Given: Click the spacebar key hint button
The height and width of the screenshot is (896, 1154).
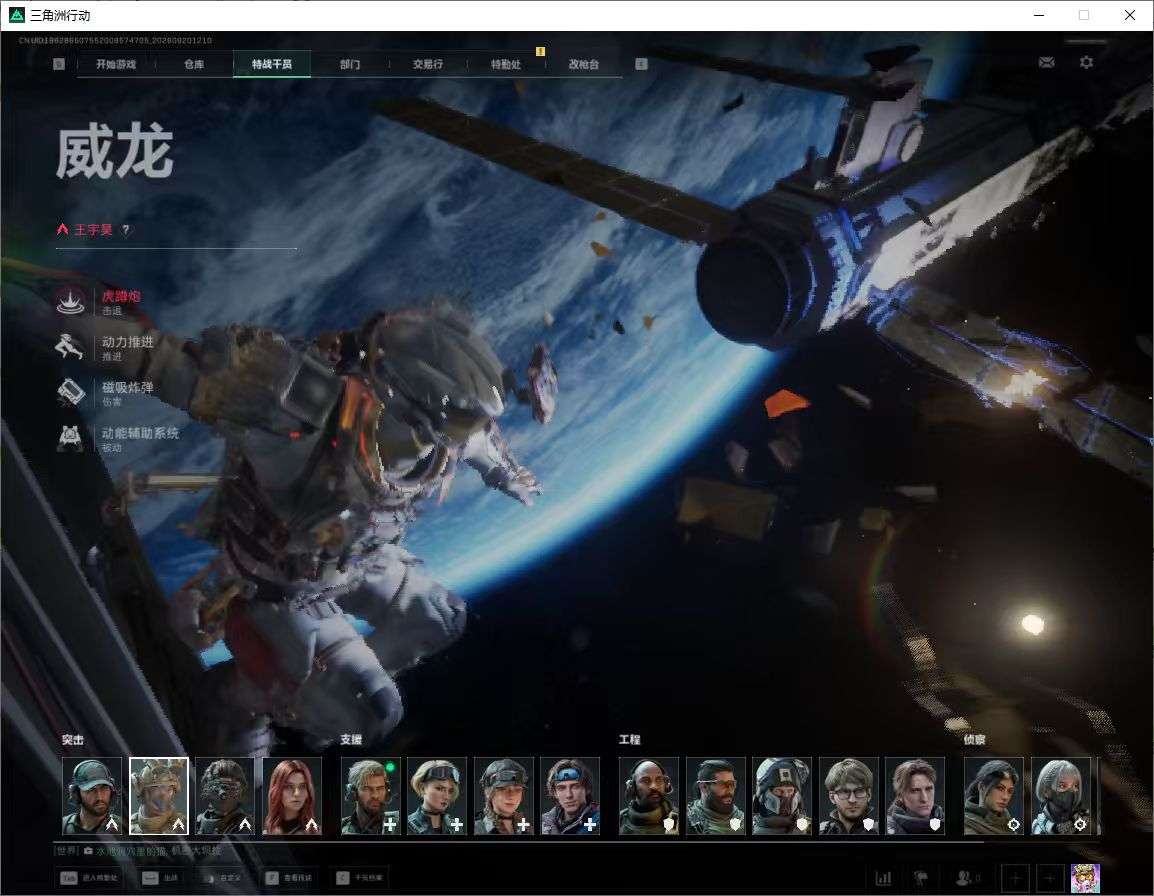Looking at the screenshot, I should pyautogui.click(x=161, y=878).
